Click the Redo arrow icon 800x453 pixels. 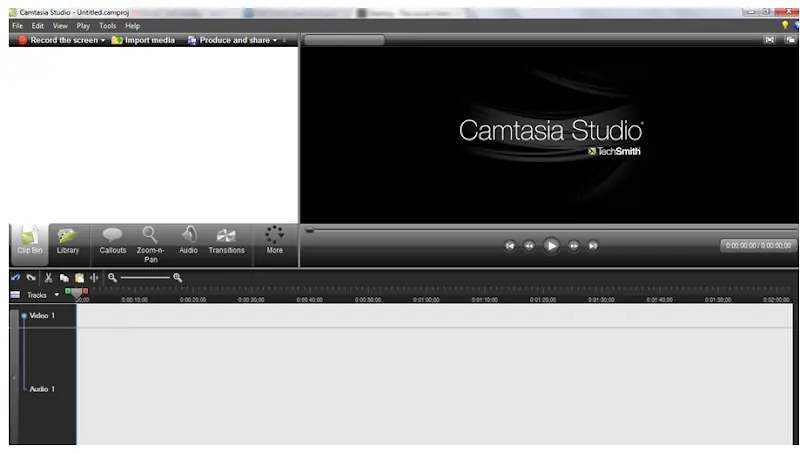31,278
